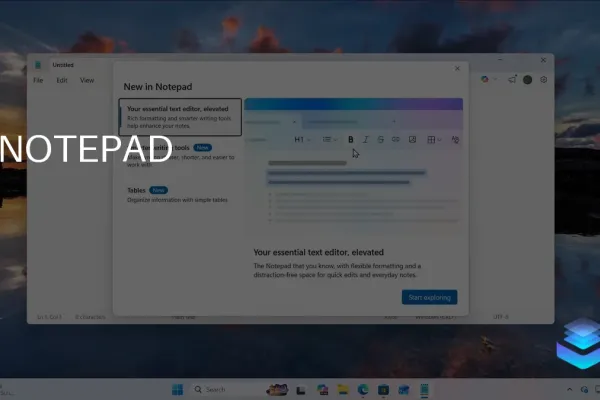Click the UTF-8 encoding in status bar
This screenshot has width=600, height=400.
(x=501, y=317)
